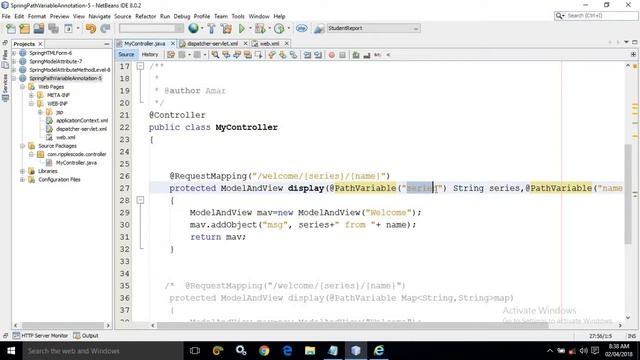Open Run Project dropdown arrow
The height and width of the screenshot is (360, 640).
[249, 28]
